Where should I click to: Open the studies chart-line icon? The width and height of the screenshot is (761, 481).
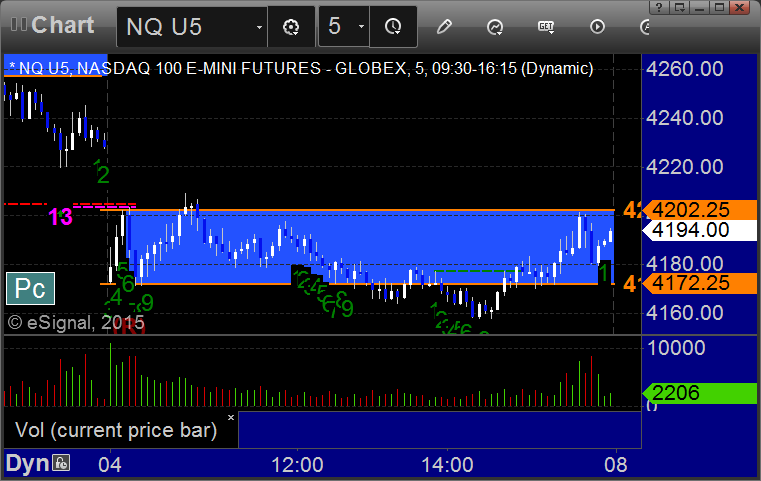(495, 27)
